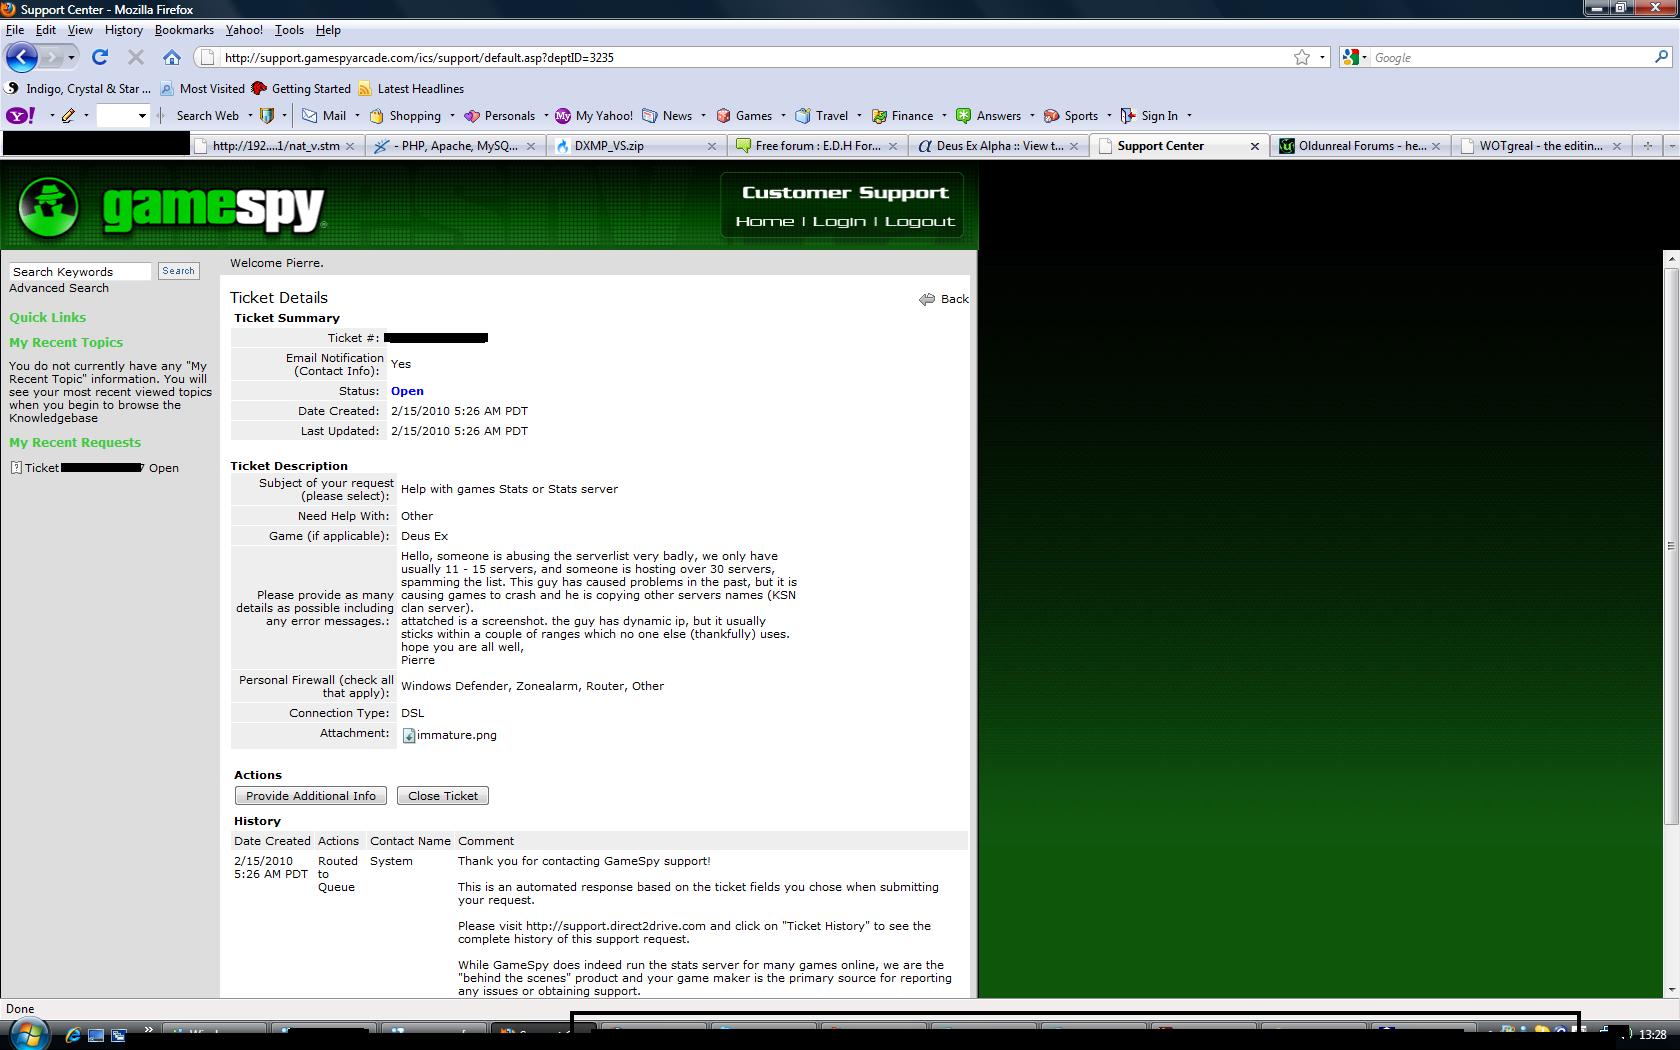This screenshot has height=1050, width=1680.
Task: Open a new tab with the plus button
Action: point(1647,146)
